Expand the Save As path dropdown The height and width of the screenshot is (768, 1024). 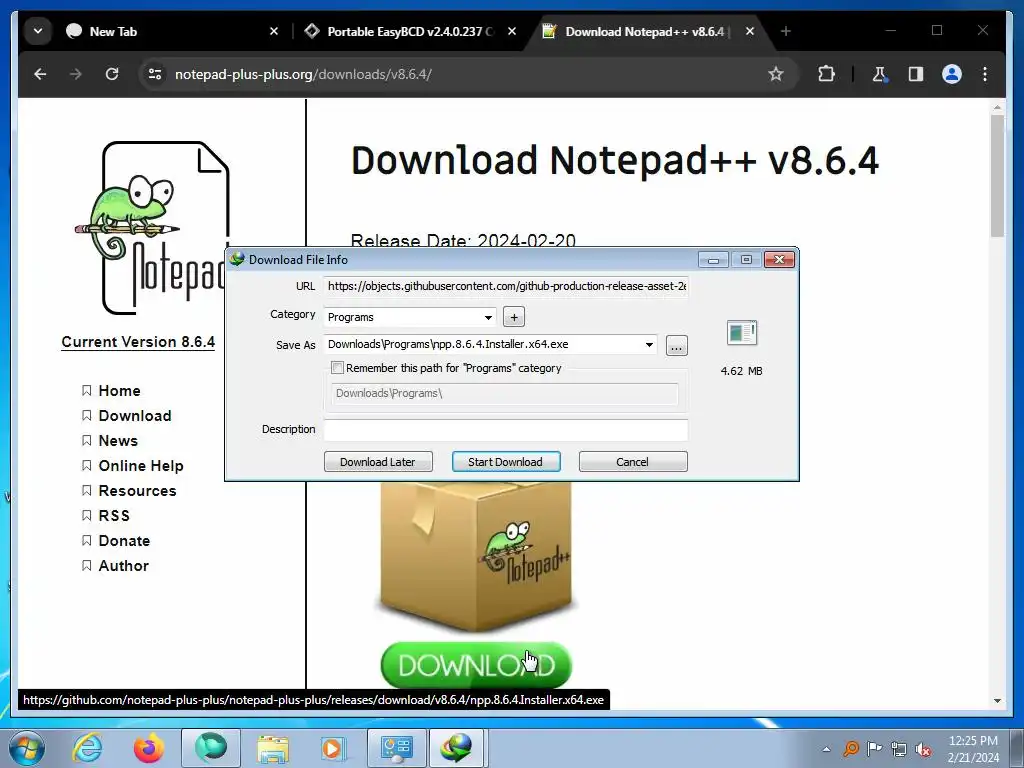(x=649, y=345)
